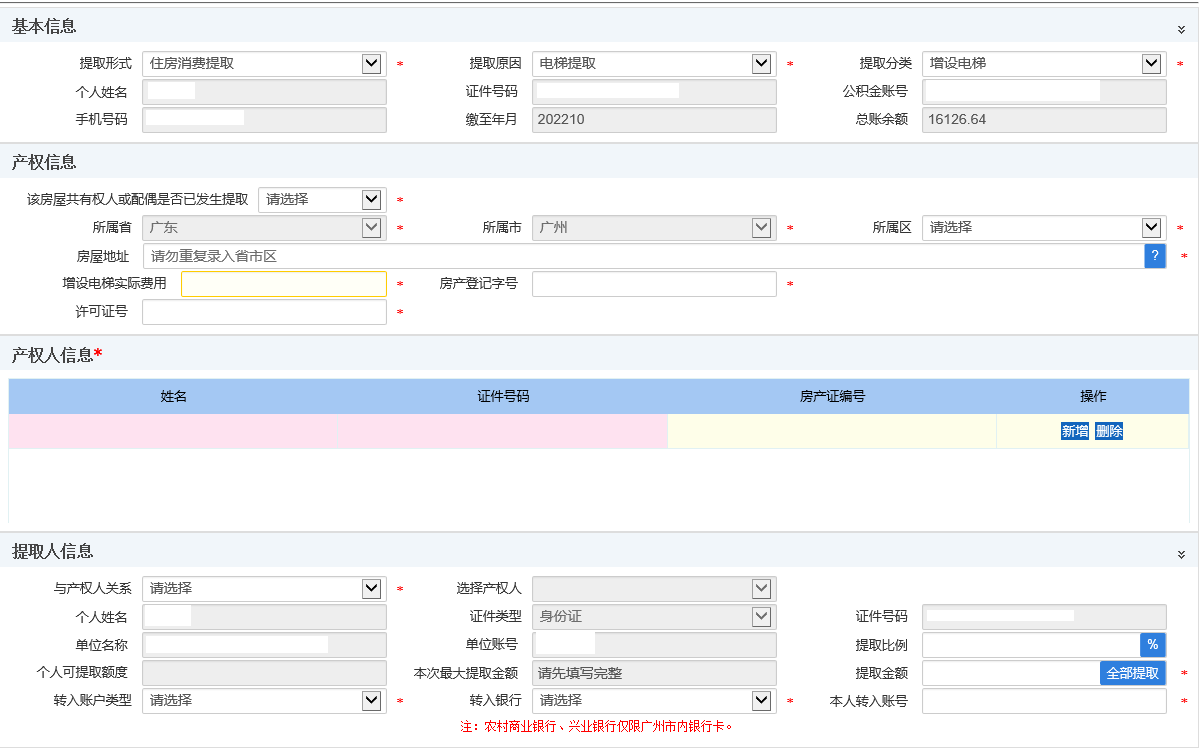Focus the 增设电梯实际费用 field
1204x750 pixels.
[x=283, y=284]
